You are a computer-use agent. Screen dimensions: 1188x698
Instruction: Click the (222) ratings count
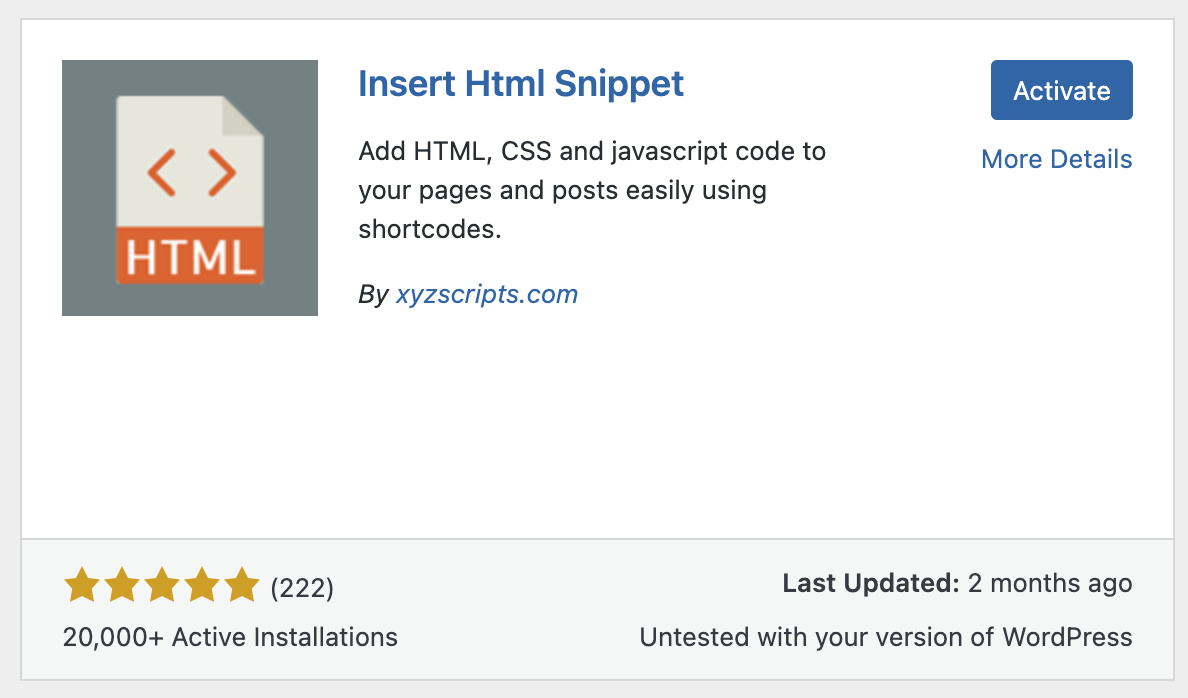[x=302, y=587]
